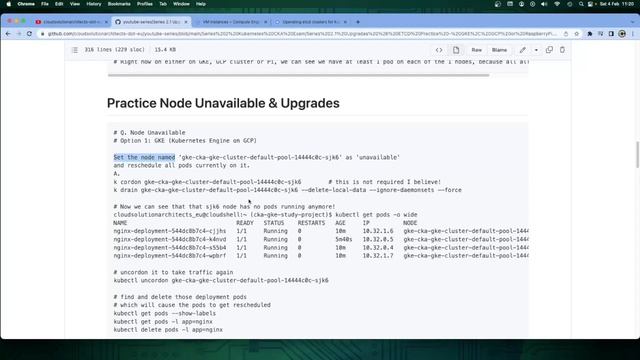
Task: Open Control Center in menu bar
Action: tap(590, 4)
